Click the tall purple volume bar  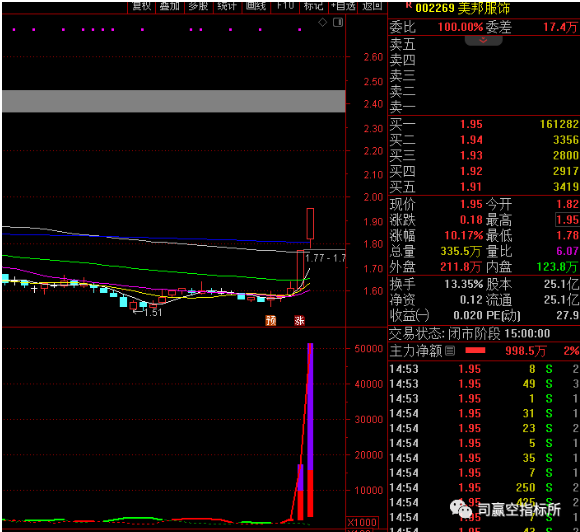[310, 406]
